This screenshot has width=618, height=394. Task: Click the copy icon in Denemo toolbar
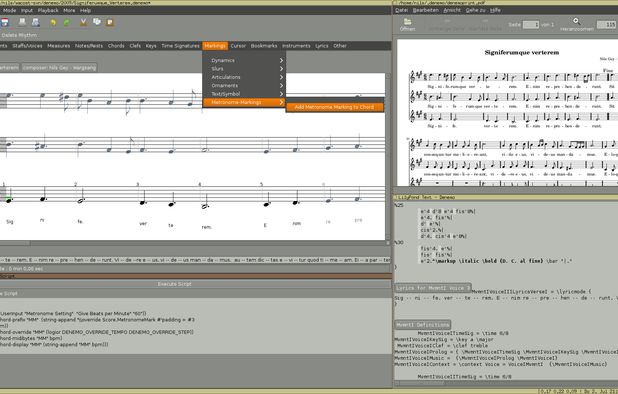click(97, 22)
